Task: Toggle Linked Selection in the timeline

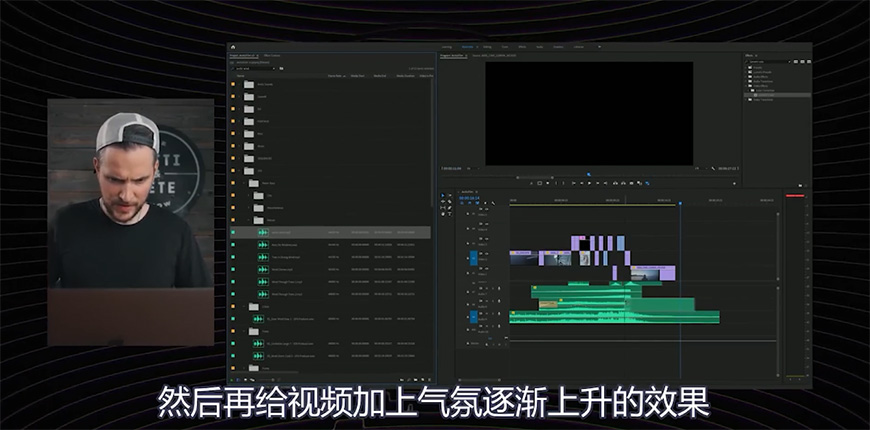Action: [x=477, y=203]
